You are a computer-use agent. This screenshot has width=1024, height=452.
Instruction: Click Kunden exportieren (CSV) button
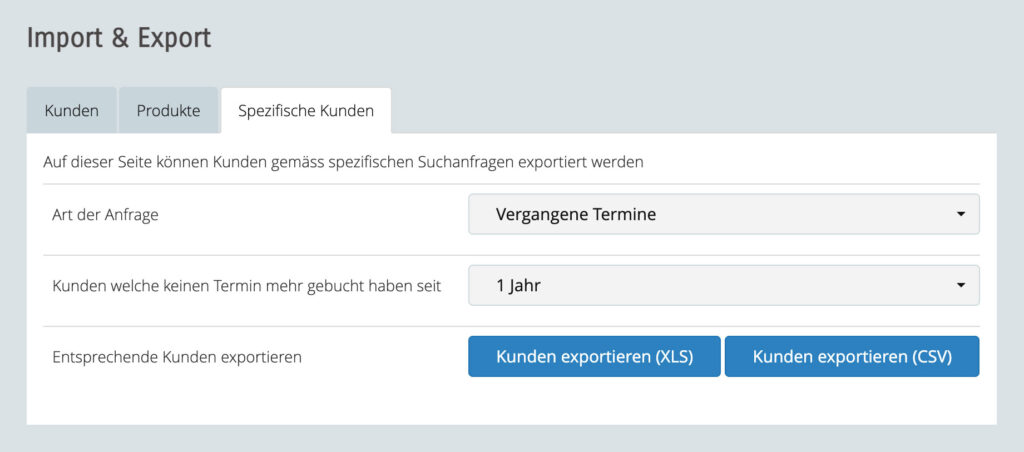click(x=851, y=356)
